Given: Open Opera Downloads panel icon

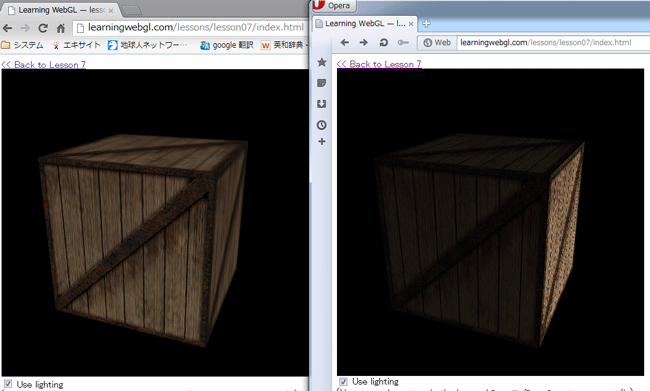Looking at the screenshot, I should coord(322,104).
